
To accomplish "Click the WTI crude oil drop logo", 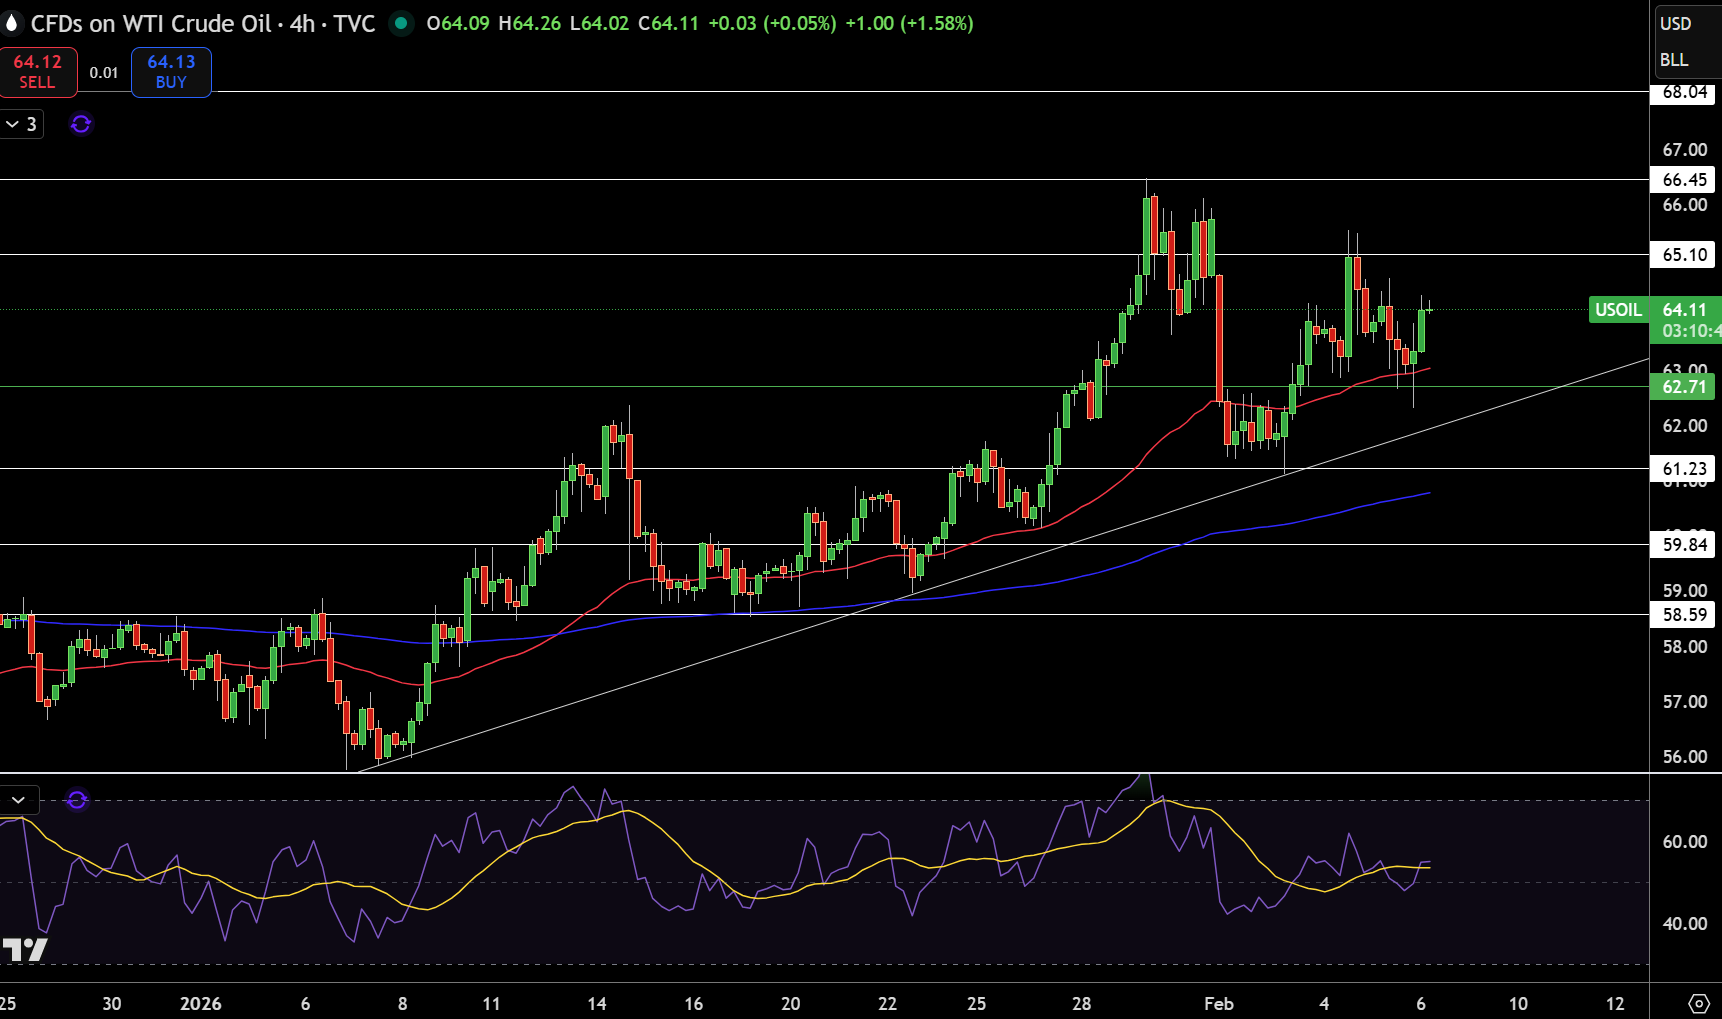I will pos(11,23).
